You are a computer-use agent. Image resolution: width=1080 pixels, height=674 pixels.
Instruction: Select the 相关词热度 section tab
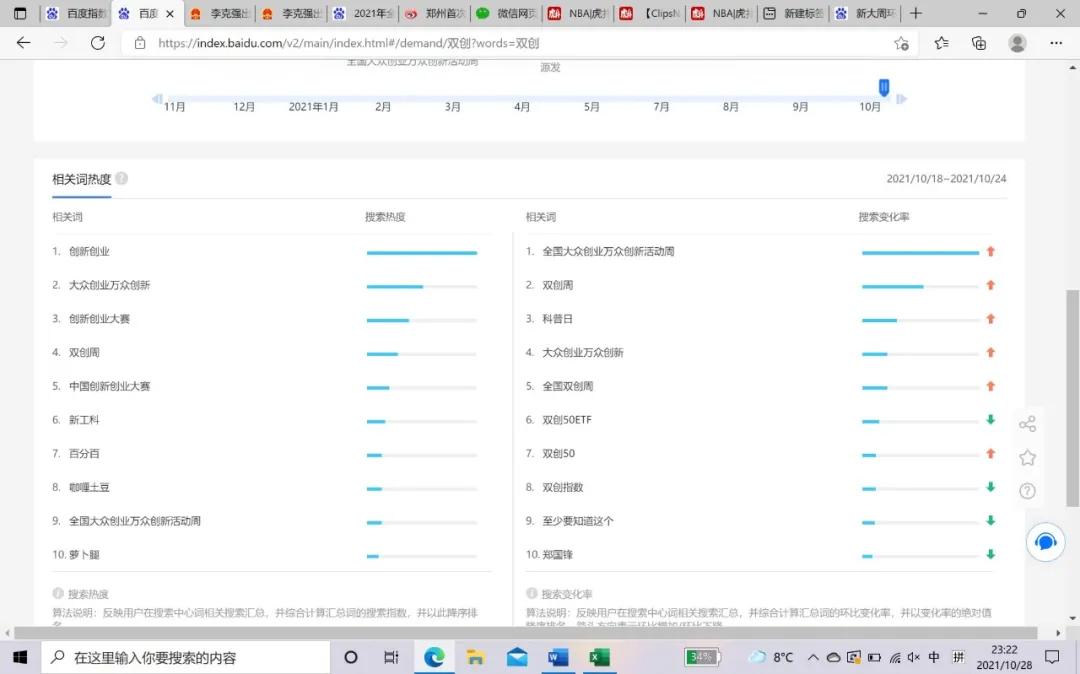point(81,179)
